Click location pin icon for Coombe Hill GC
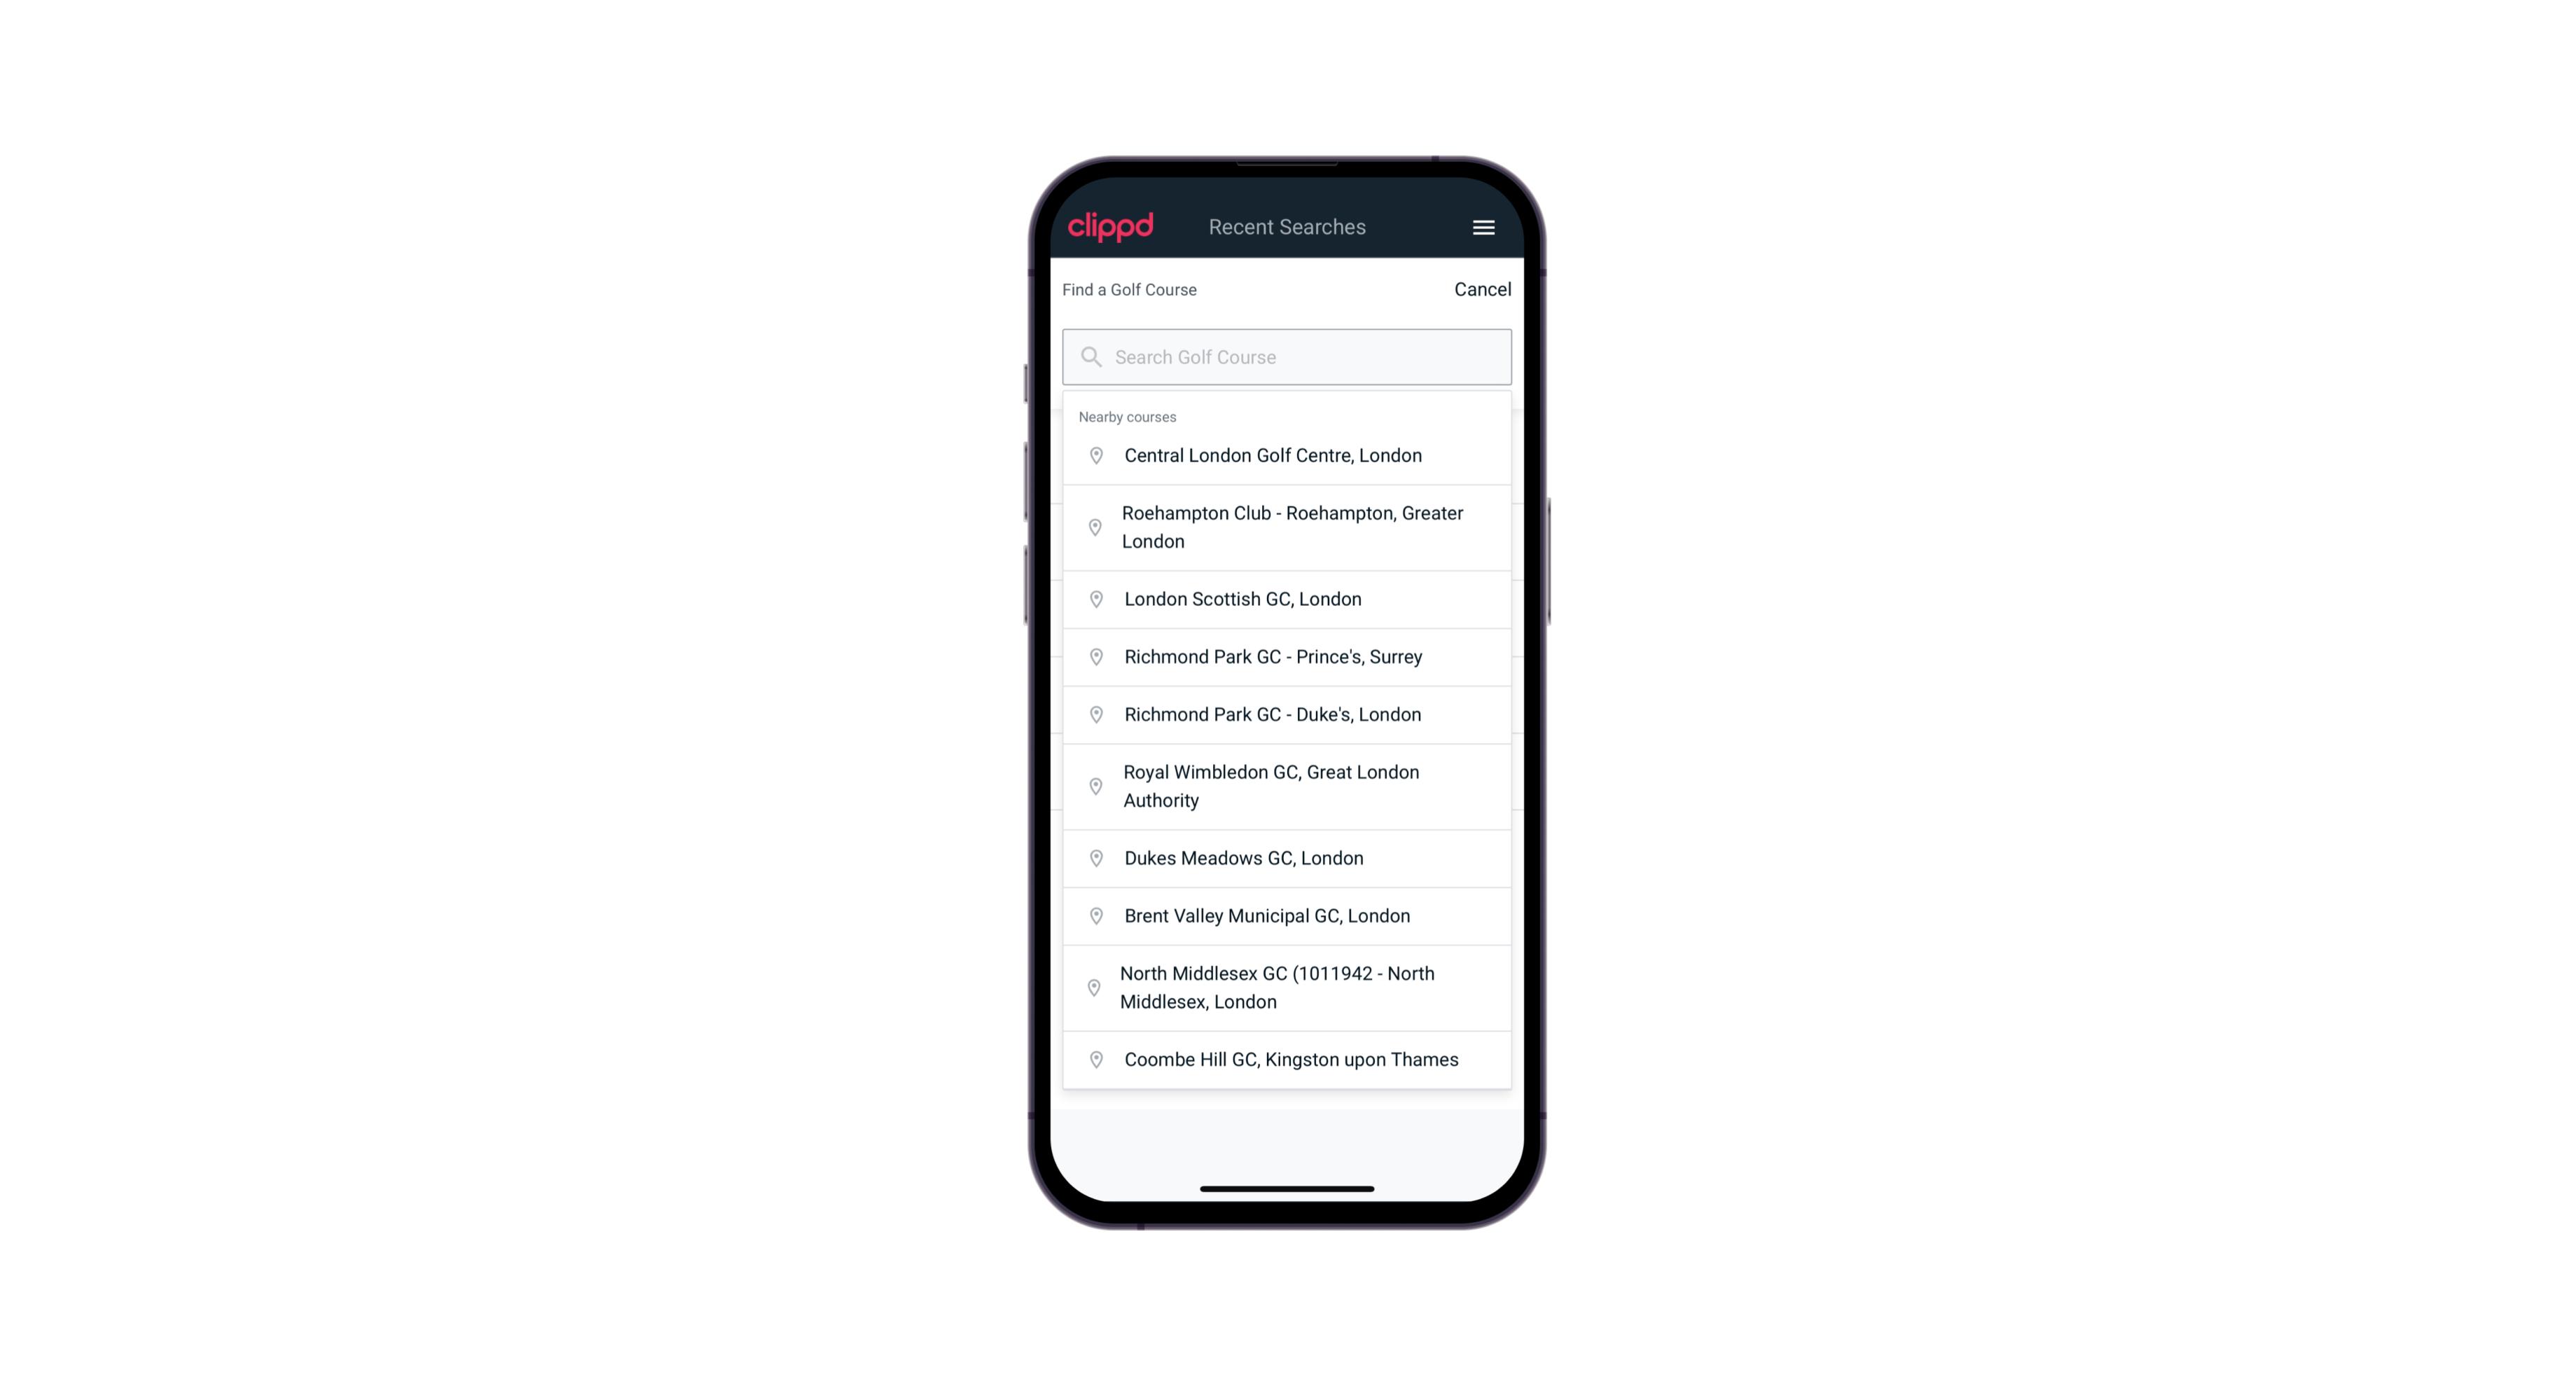Viewport: 2576px width, 1386px height. (x=1093, y=1060)
